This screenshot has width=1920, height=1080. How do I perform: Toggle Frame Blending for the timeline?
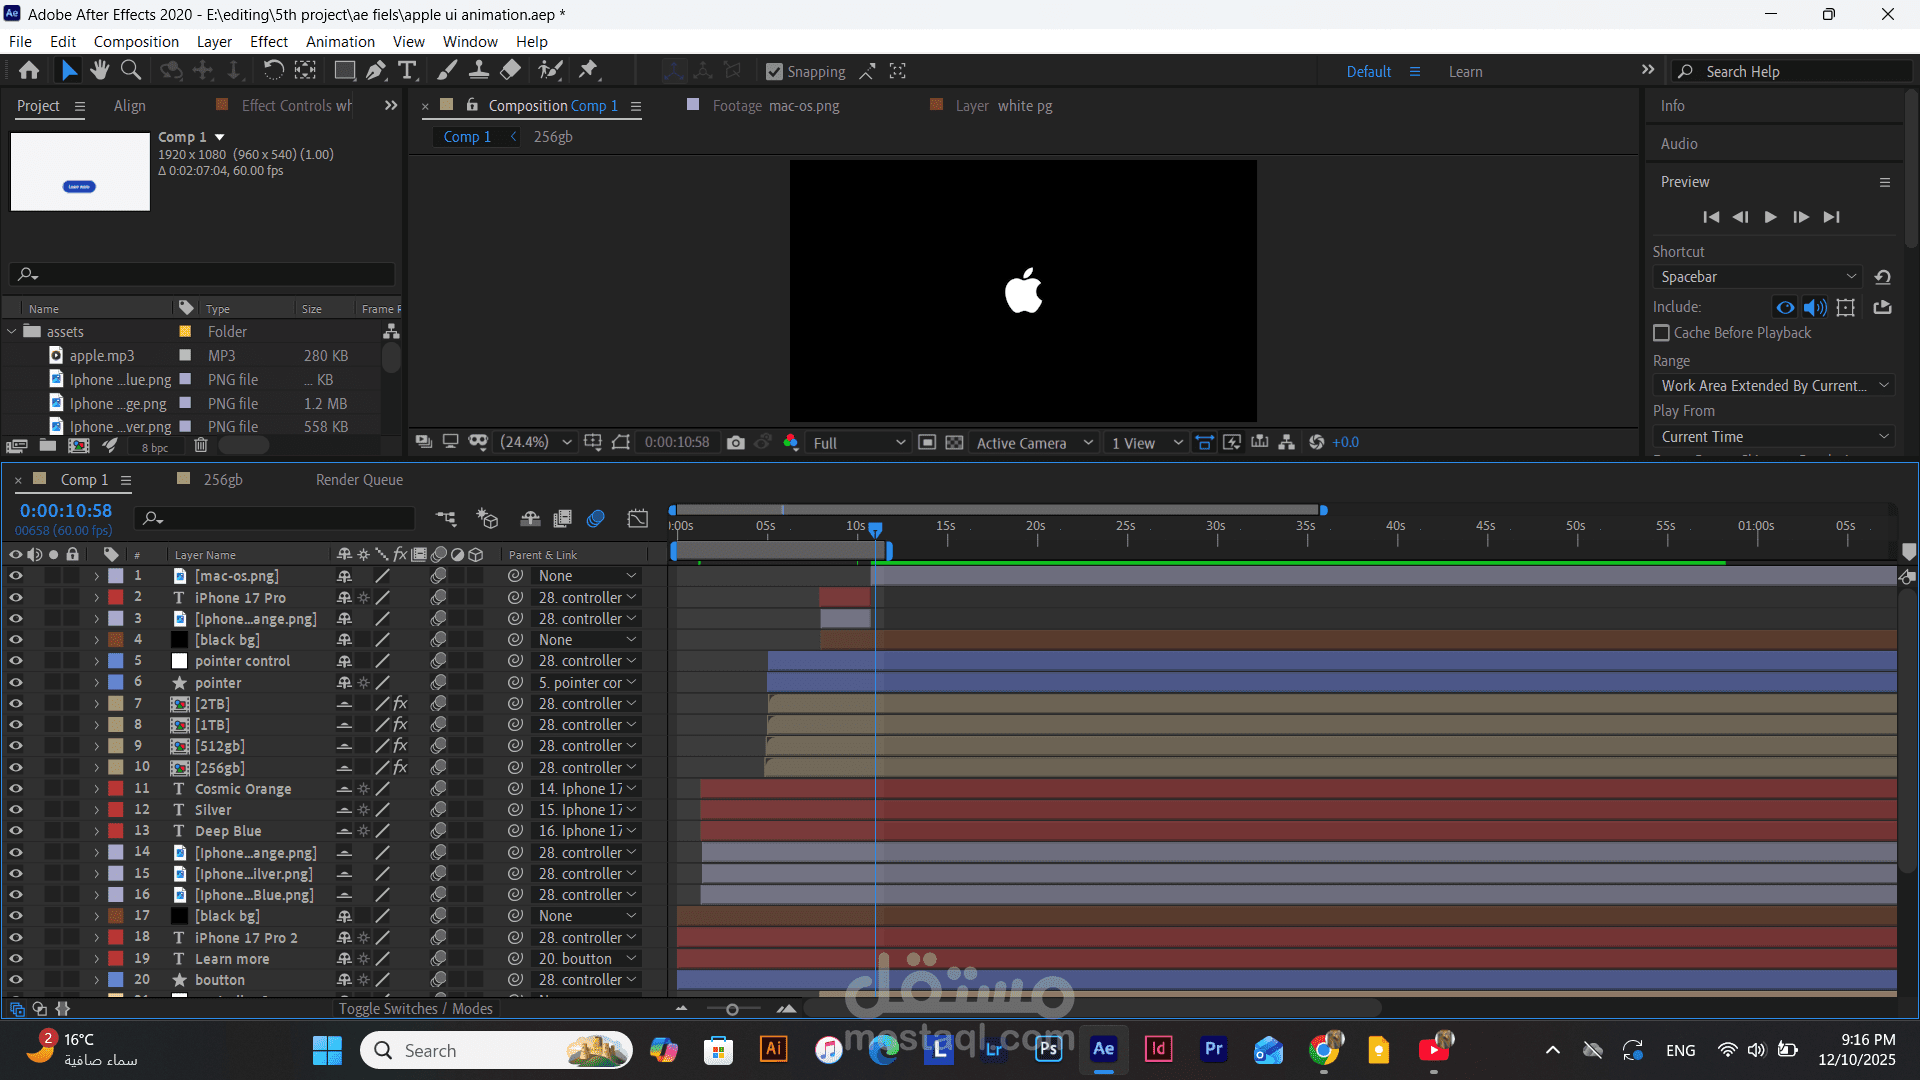[x=563, y=518]
